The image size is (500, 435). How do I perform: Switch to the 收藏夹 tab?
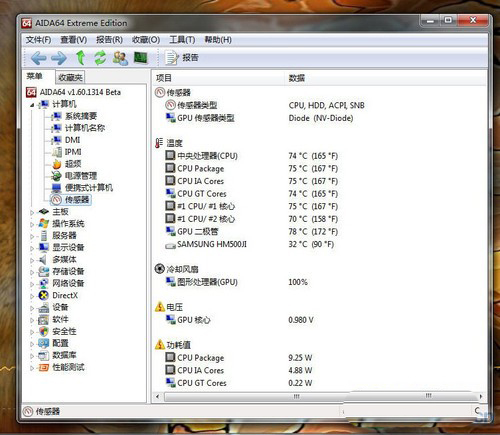tap(70, 77)
